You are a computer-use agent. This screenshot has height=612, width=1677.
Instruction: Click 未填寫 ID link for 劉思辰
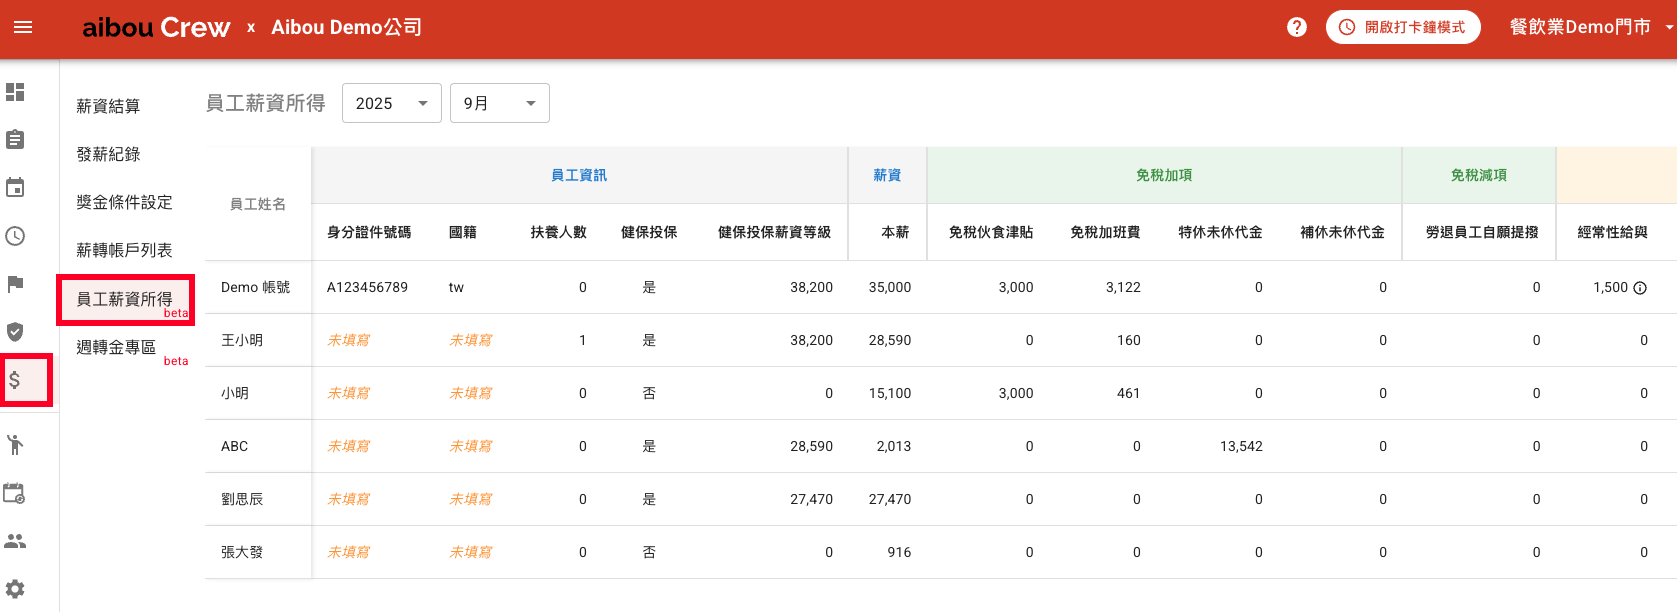tap(348, 499)
